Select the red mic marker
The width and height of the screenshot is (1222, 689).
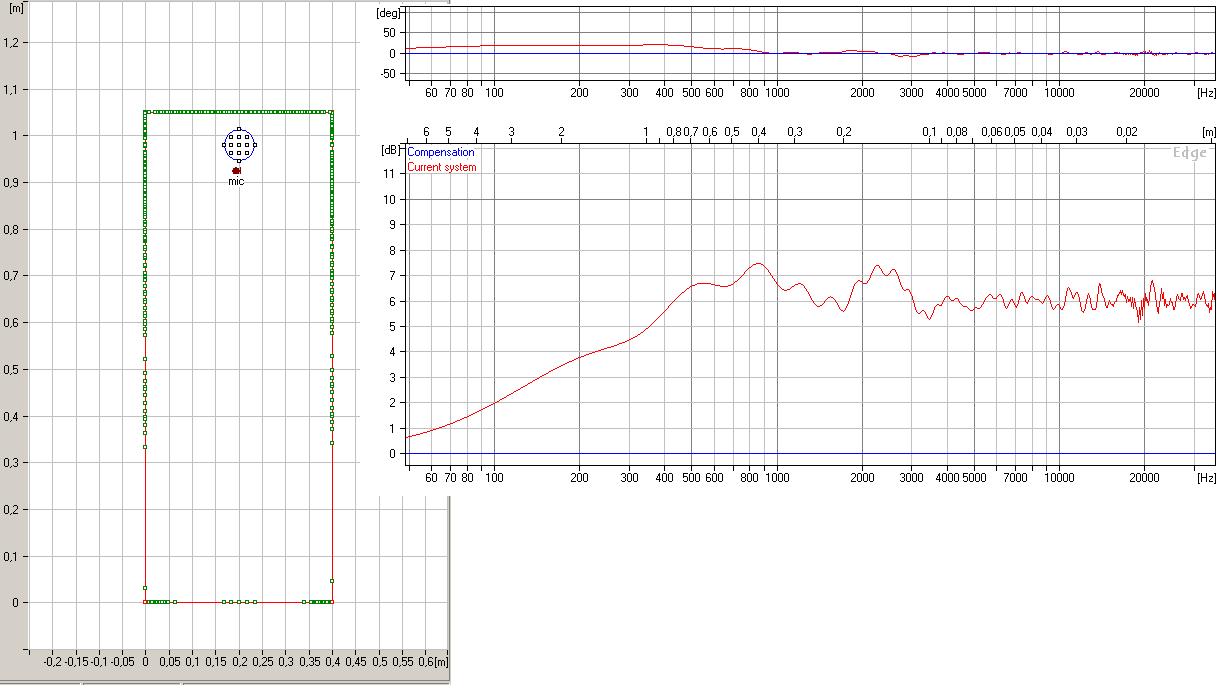(x=237, y=171)
